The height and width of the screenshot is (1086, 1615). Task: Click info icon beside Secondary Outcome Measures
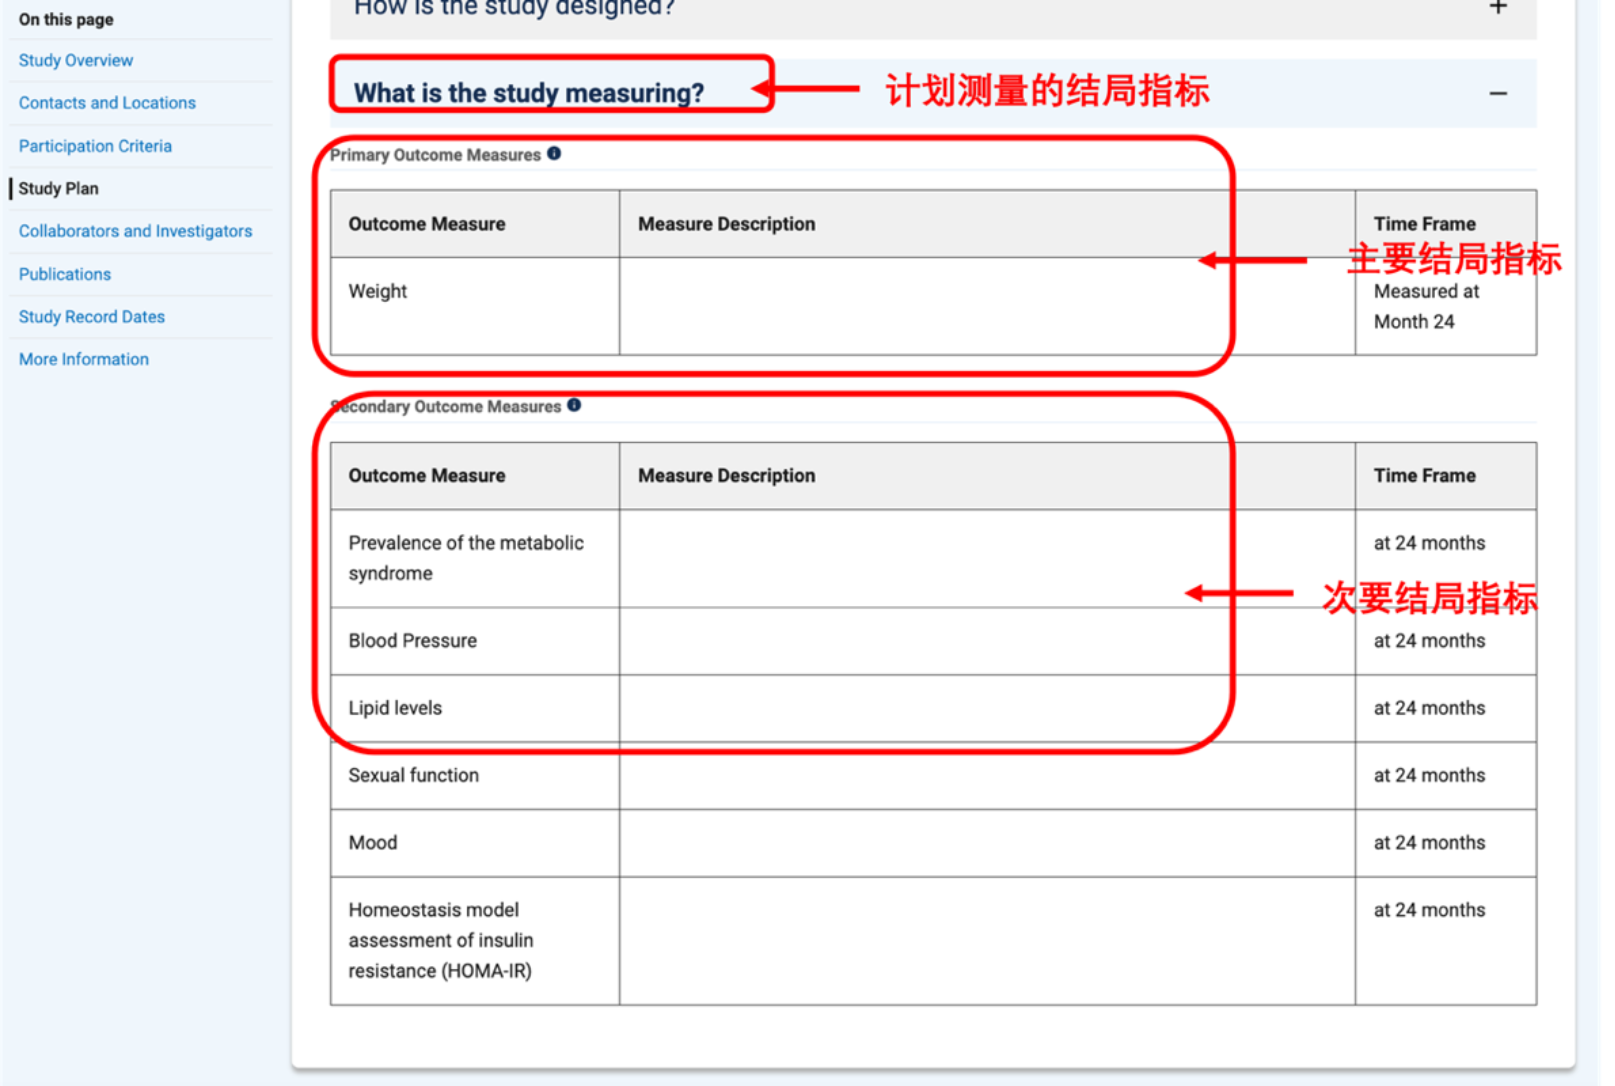(574, 405)
